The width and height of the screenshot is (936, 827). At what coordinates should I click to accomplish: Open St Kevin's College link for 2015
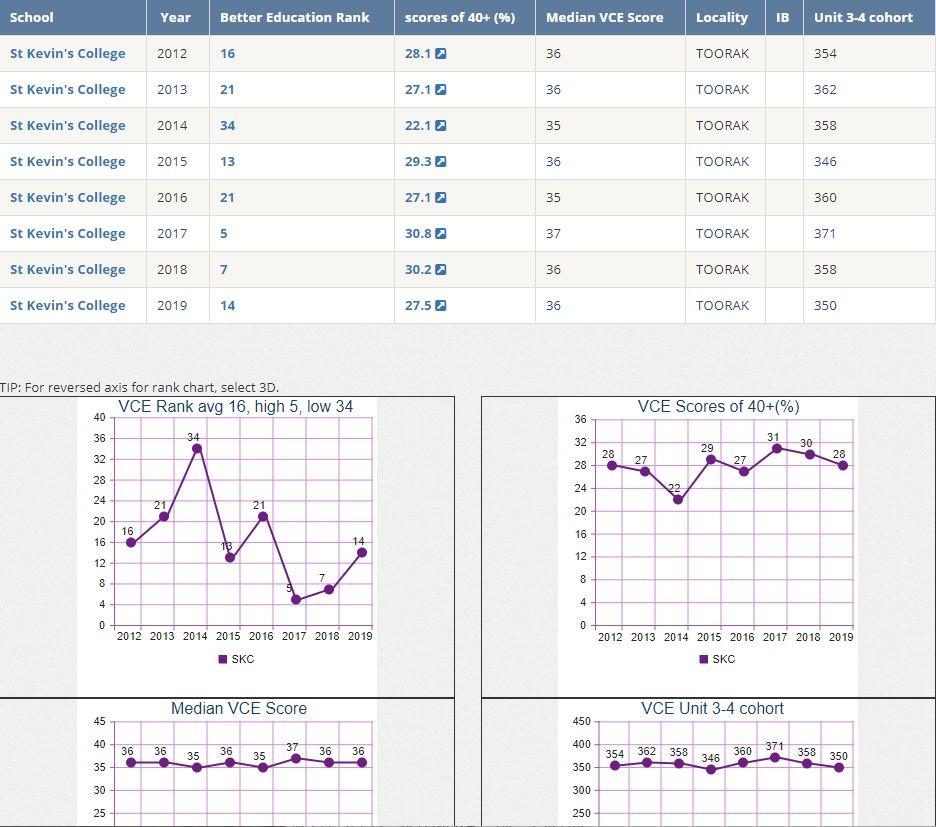pyautogui.click(x=67, y=162)
